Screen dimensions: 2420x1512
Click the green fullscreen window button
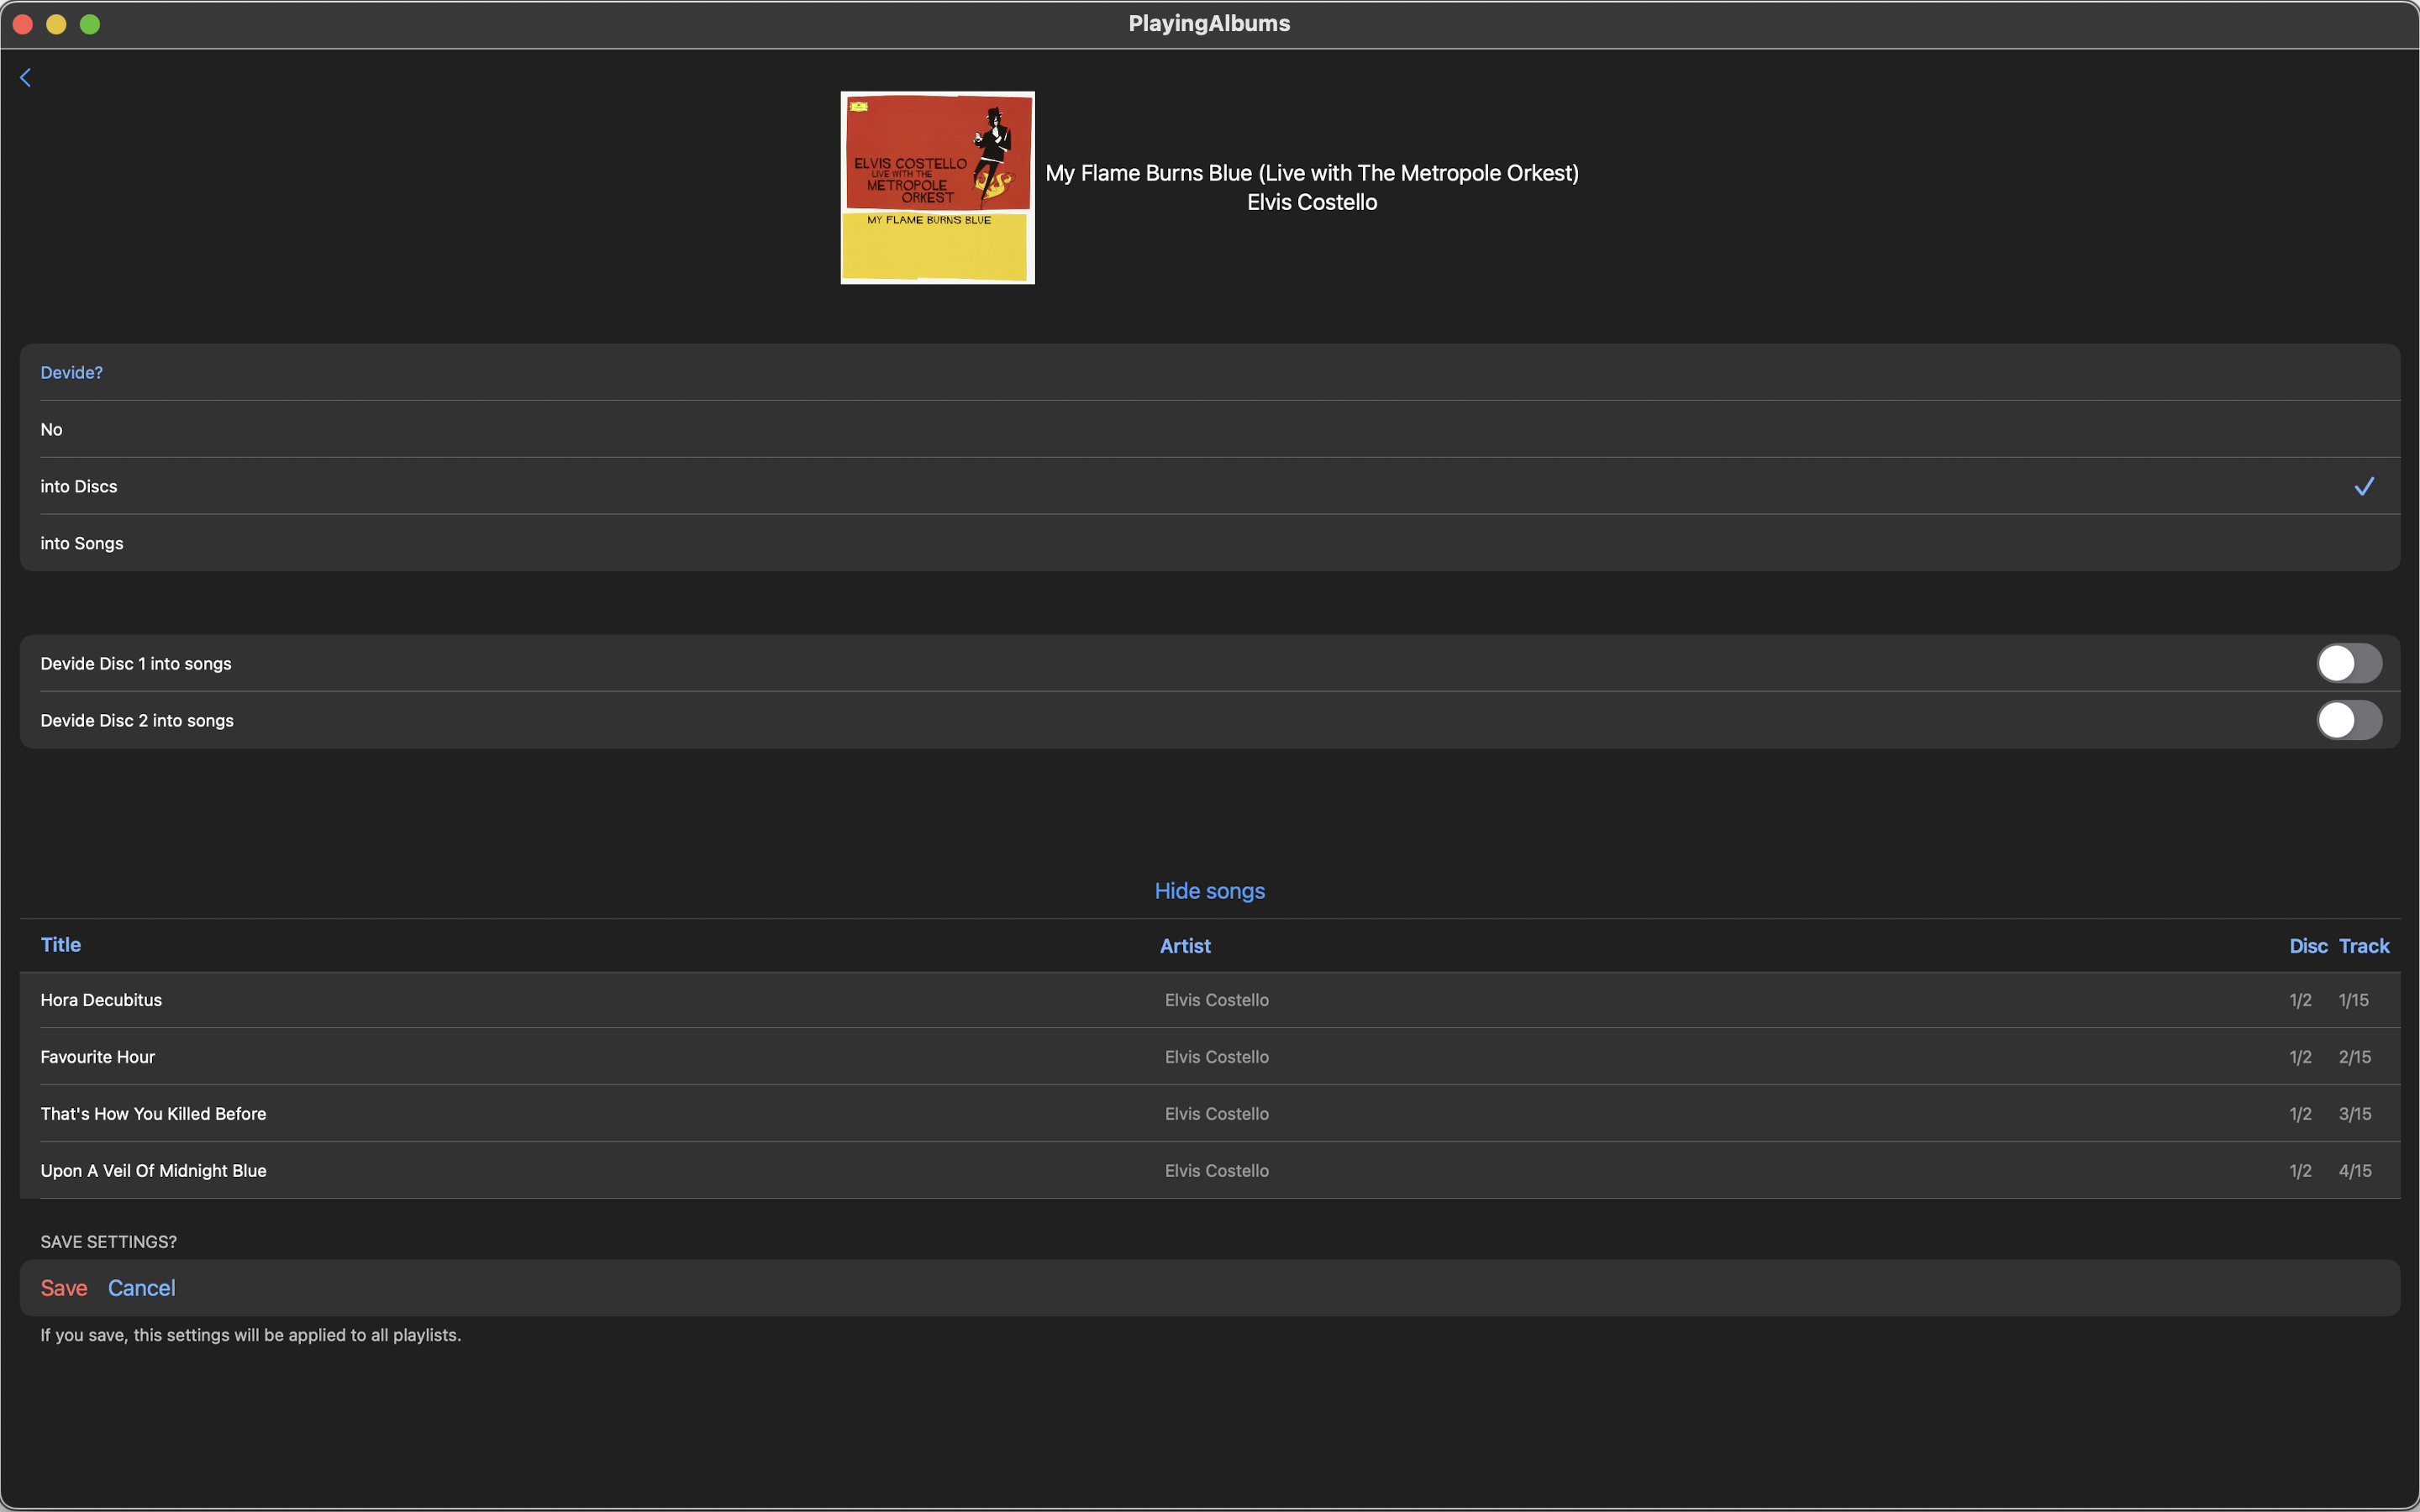(90, 24)
